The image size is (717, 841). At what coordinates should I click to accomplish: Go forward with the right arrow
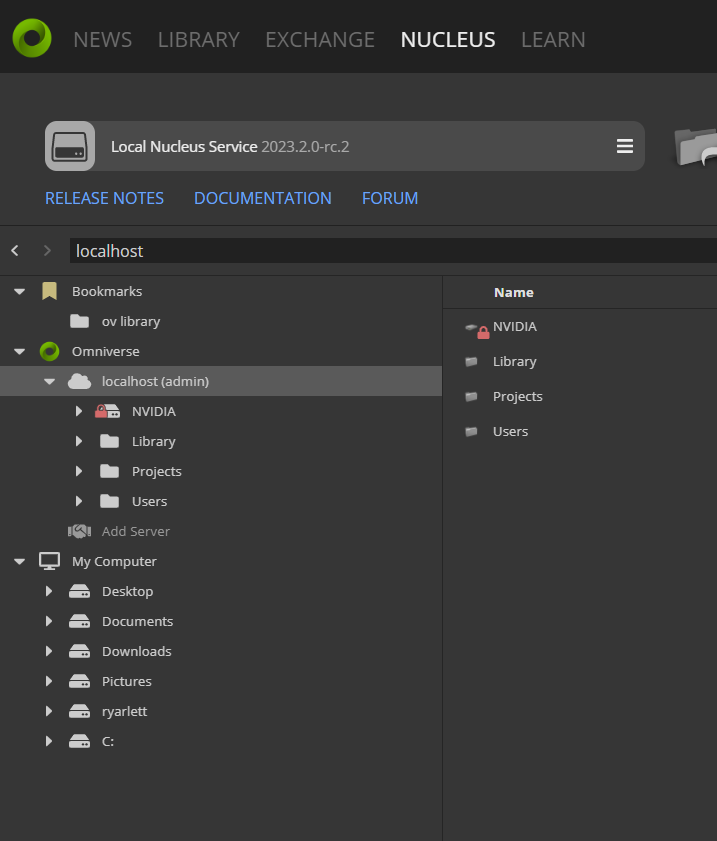click(47, 250)
